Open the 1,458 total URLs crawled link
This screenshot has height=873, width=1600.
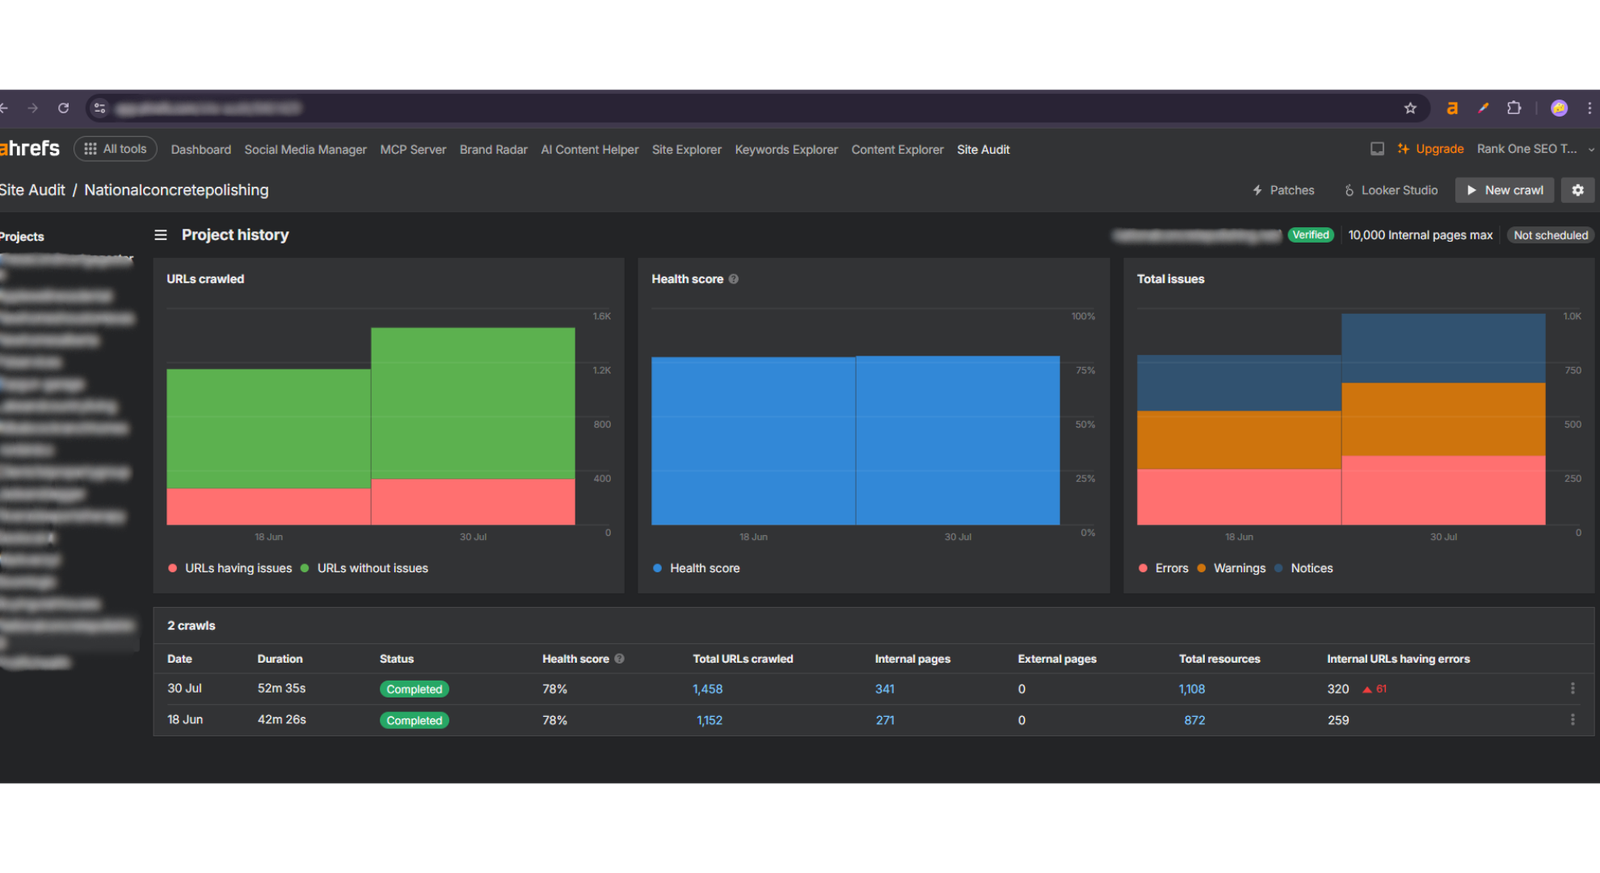tap(708, 689)
